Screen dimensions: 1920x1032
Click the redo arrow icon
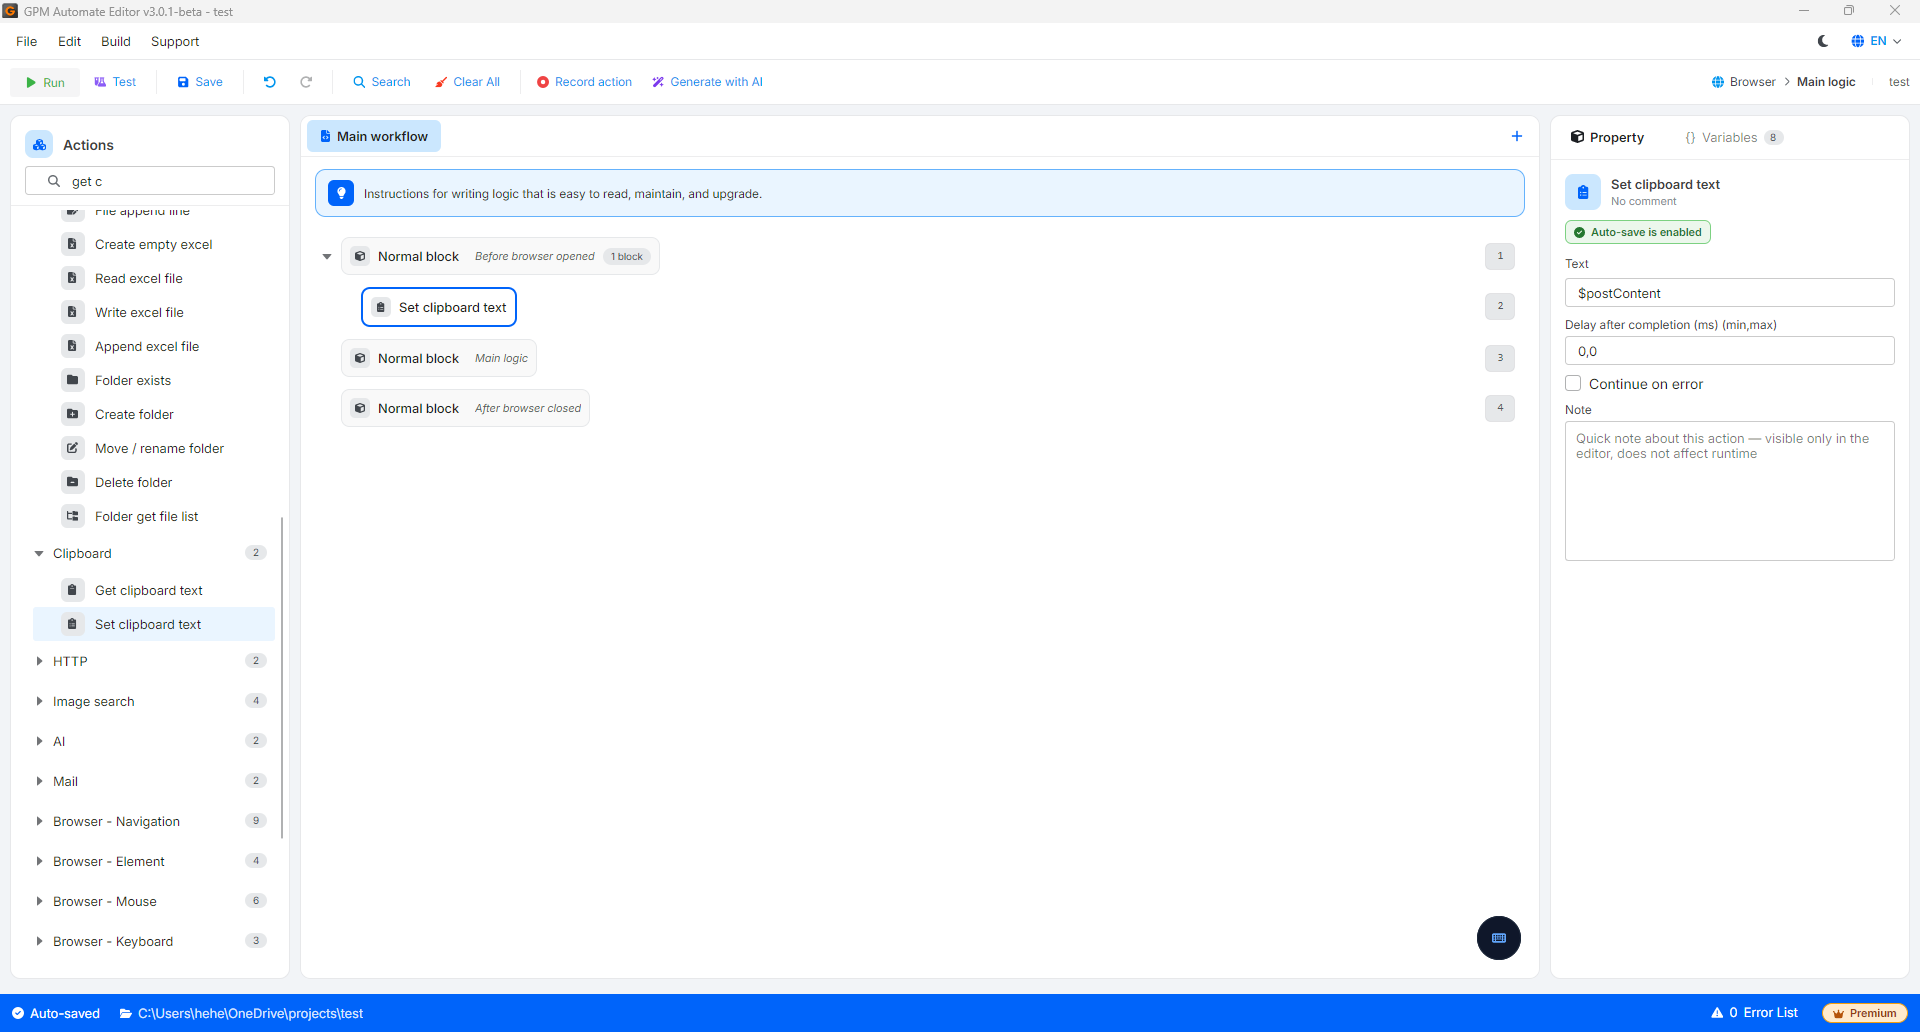coord(306,82)
